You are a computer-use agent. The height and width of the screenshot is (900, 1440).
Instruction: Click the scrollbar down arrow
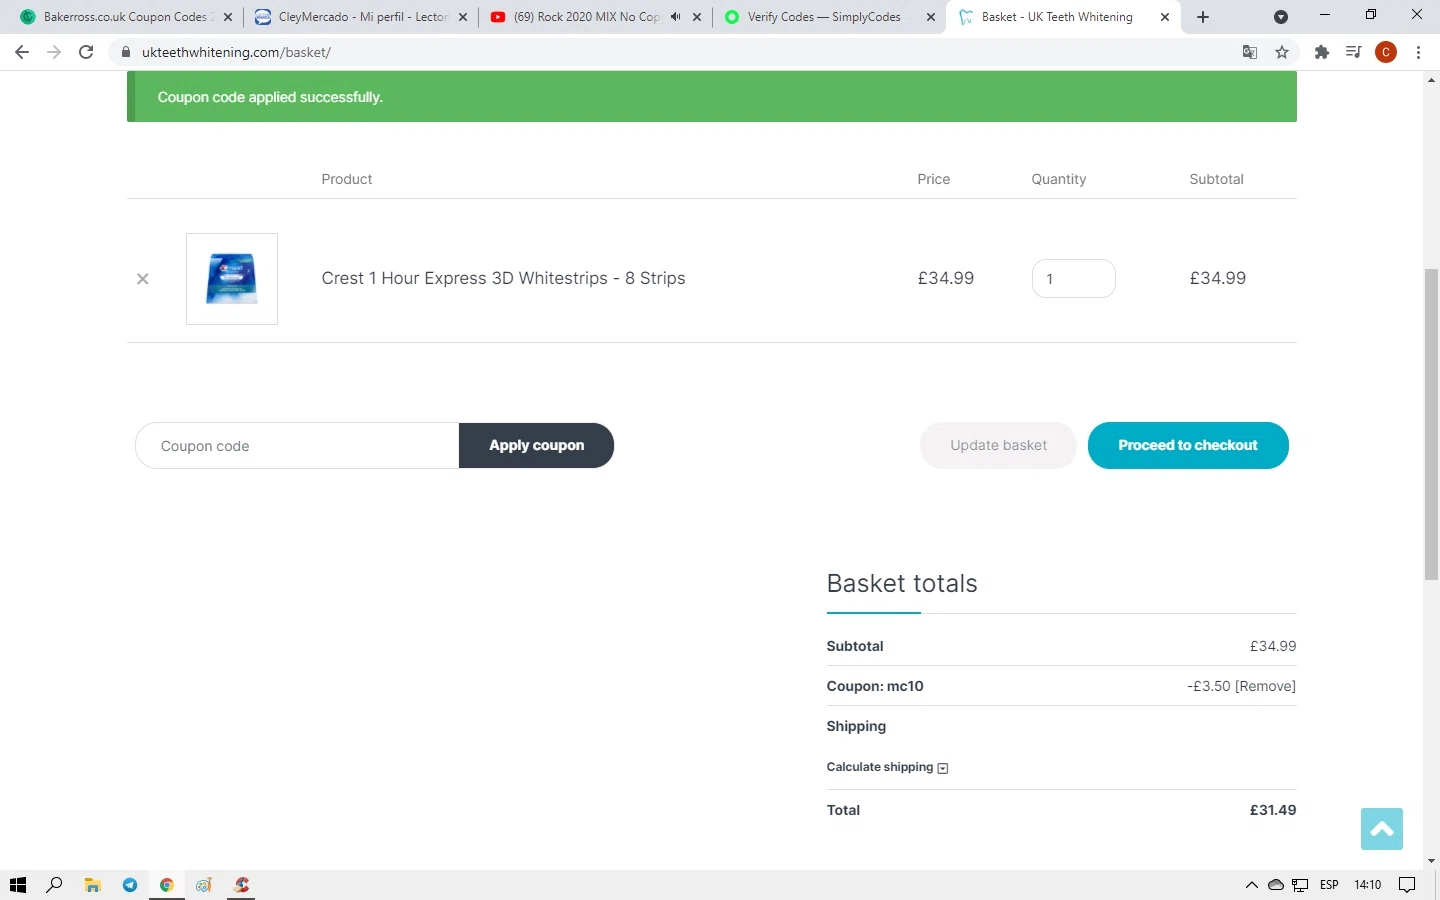[x=1431, y=861]
